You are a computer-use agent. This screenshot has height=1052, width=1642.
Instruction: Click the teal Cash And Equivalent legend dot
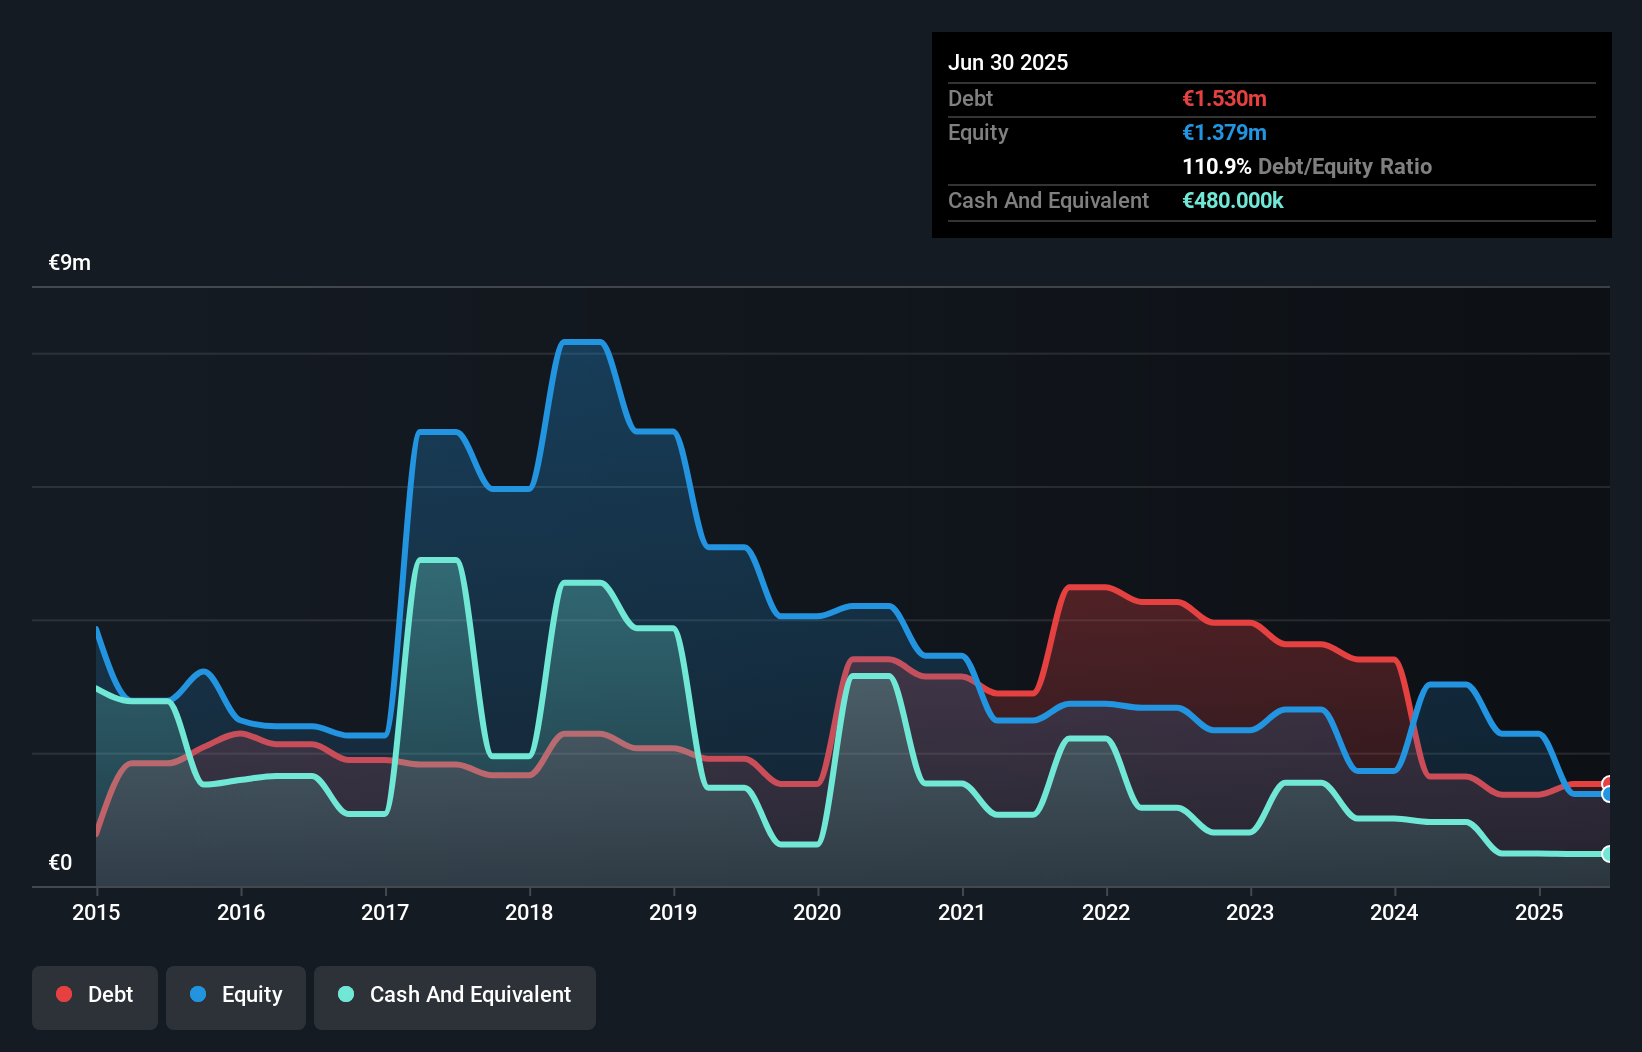(345, 994)
